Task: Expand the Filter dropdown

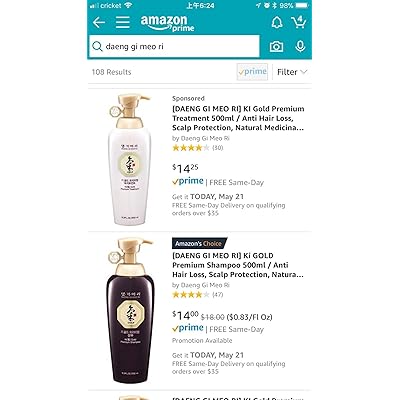Action: point(292,72)
